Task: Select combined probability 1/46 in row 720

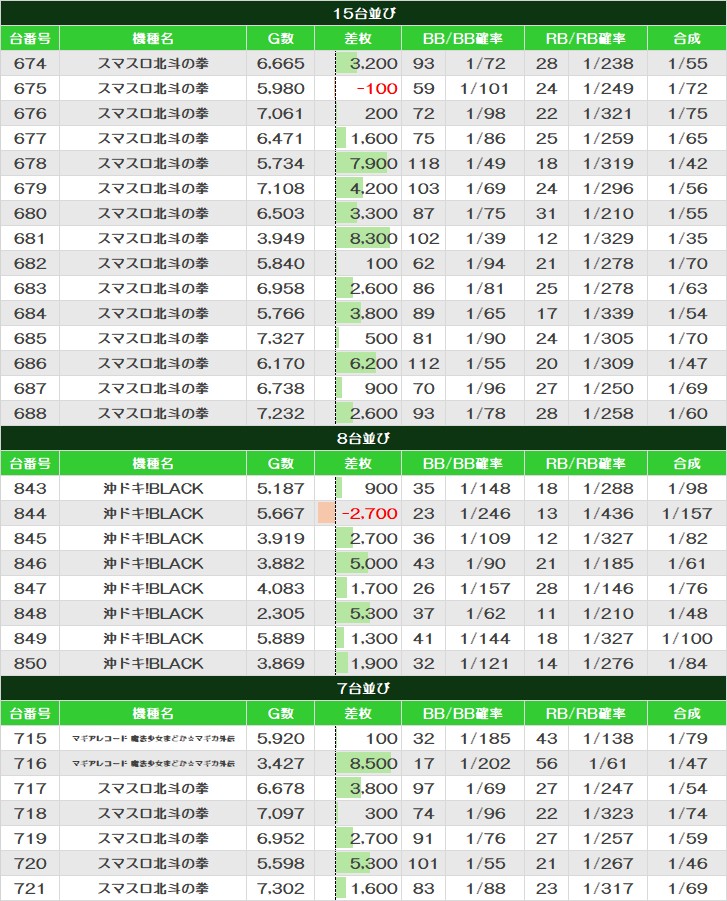Action: 687,864
